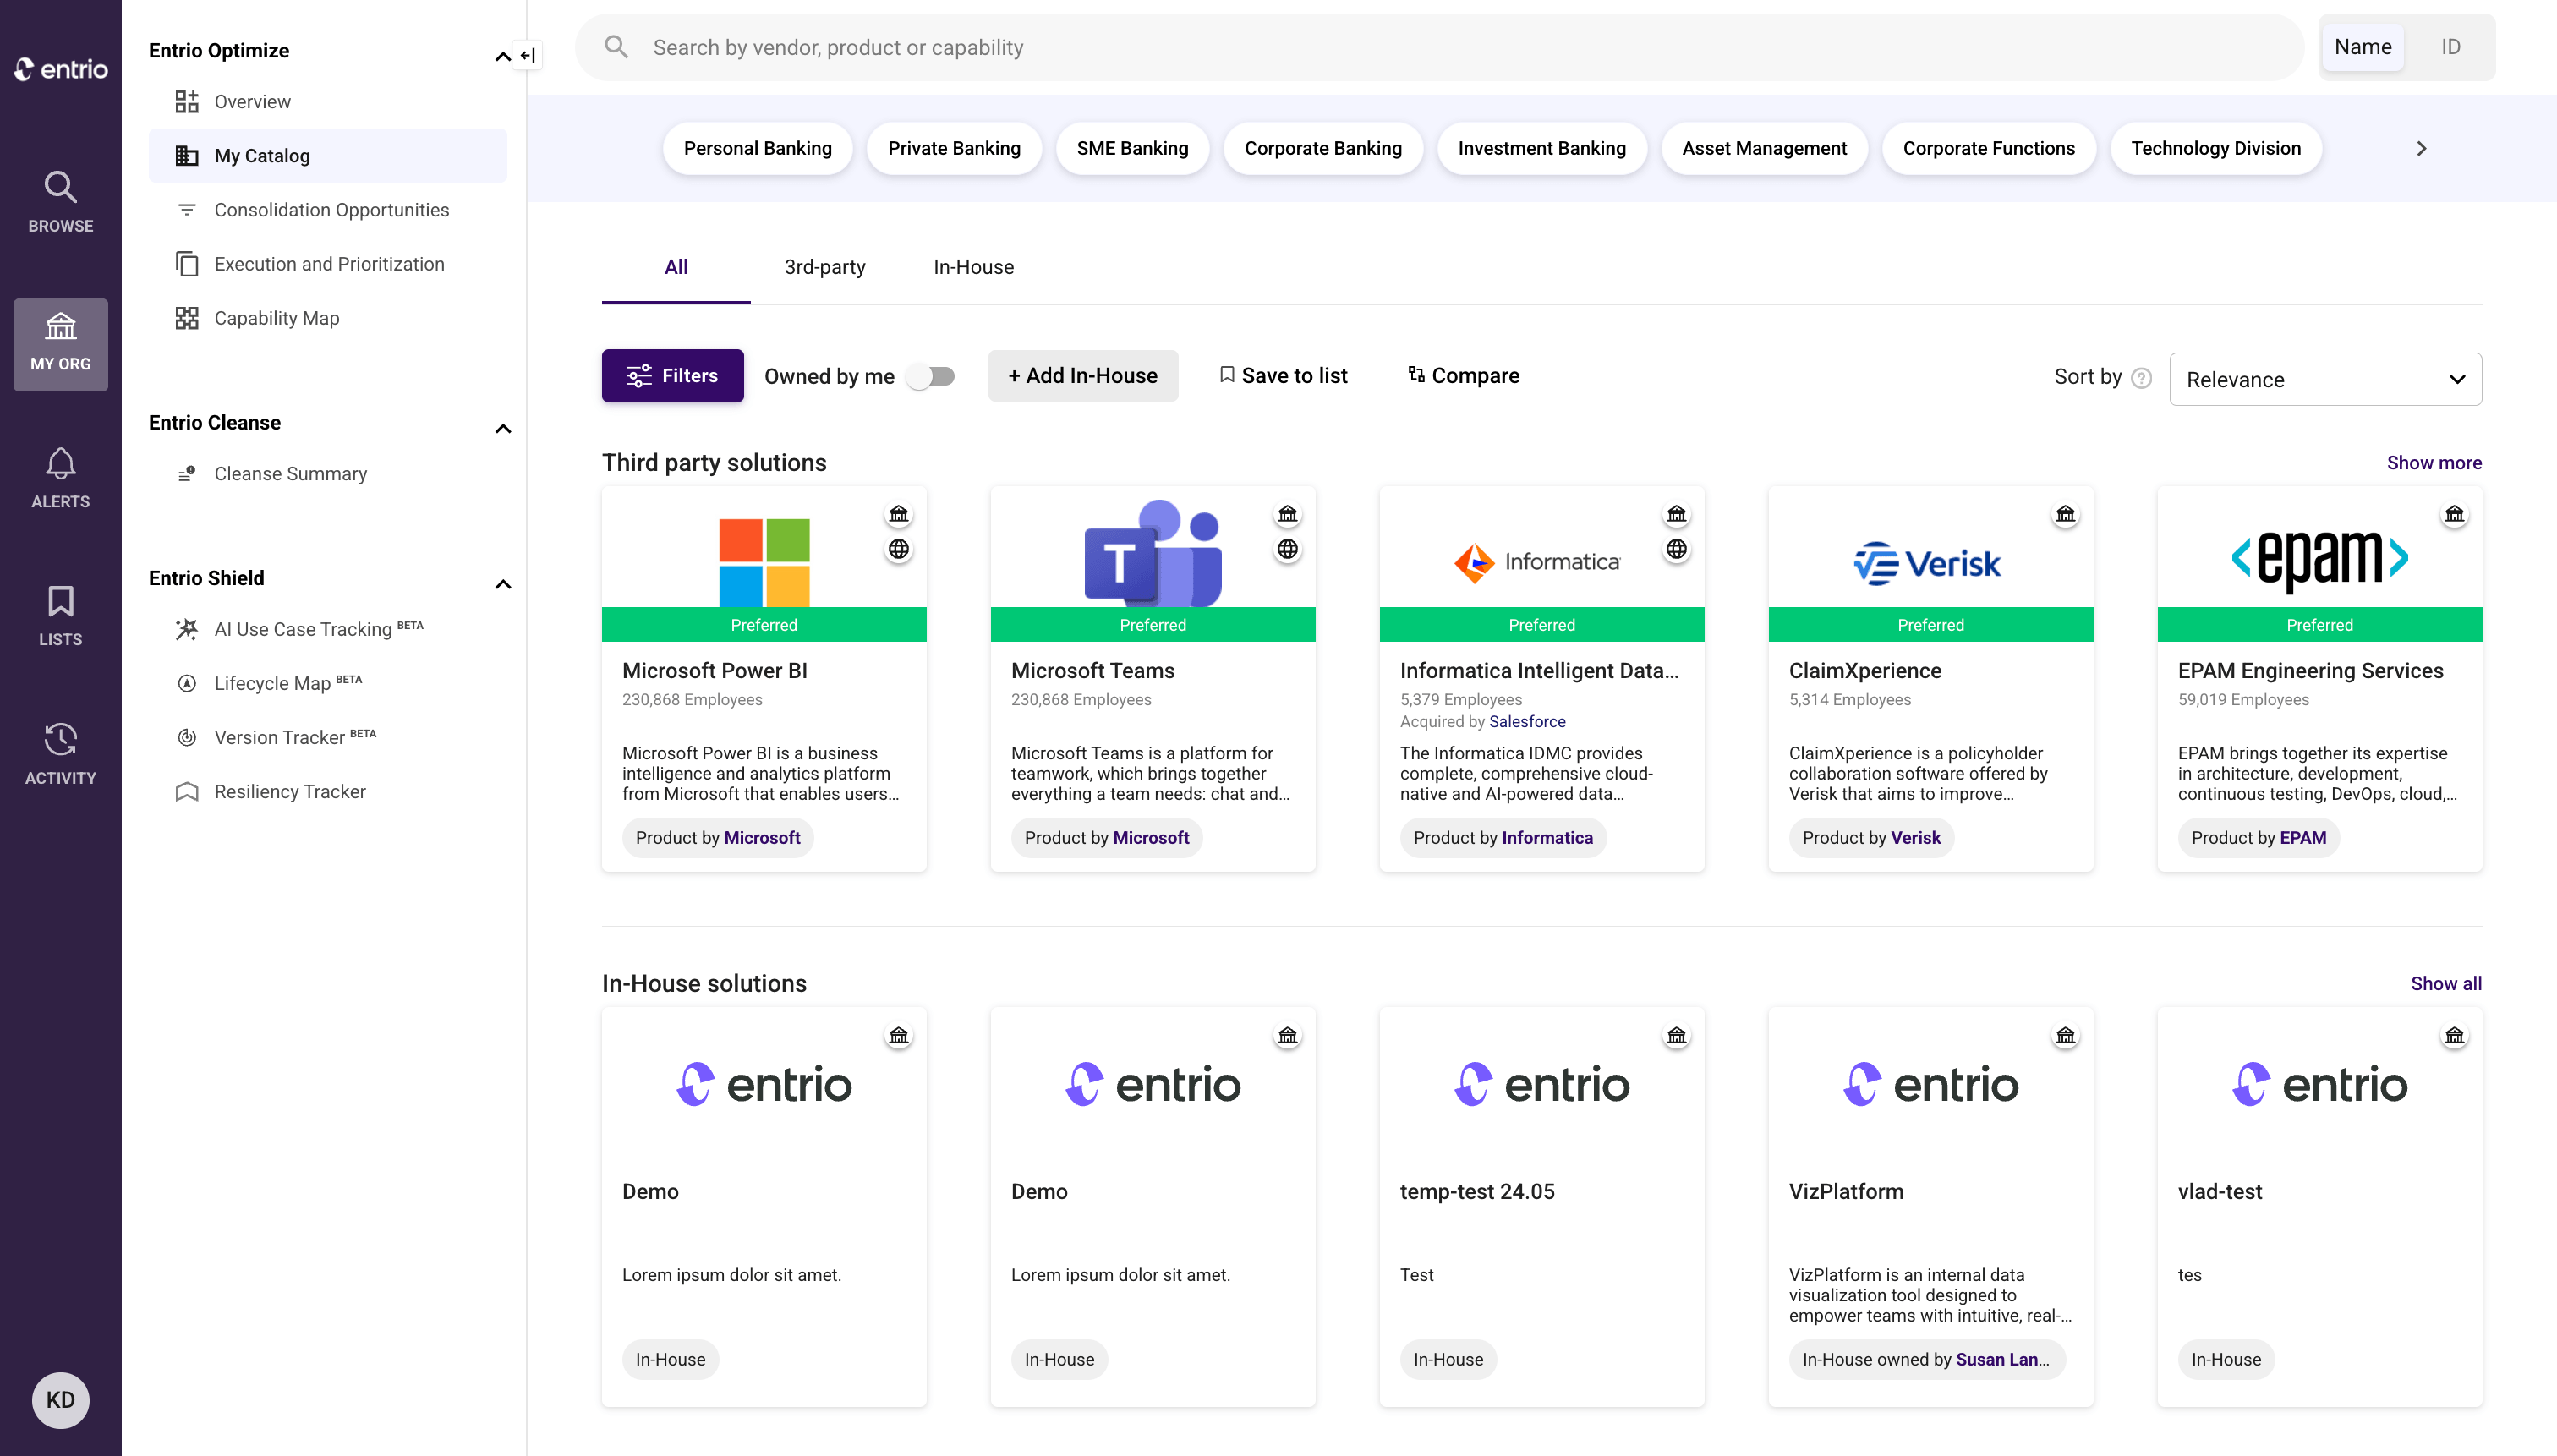2557x1456 pixels.
Task: Open Consolidation Opportunities
Action: pyautogui.click(x=327, y=209)
